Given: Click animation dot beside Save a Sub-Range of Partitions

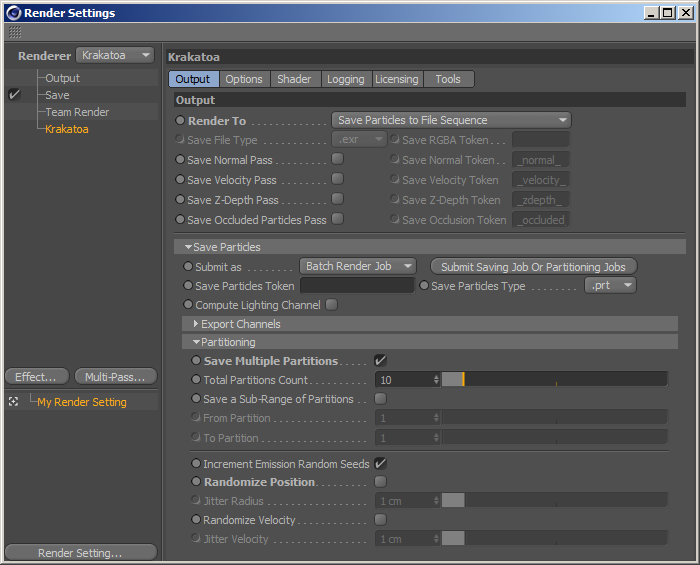Looking at the screenshot, I should pos(196,398).
